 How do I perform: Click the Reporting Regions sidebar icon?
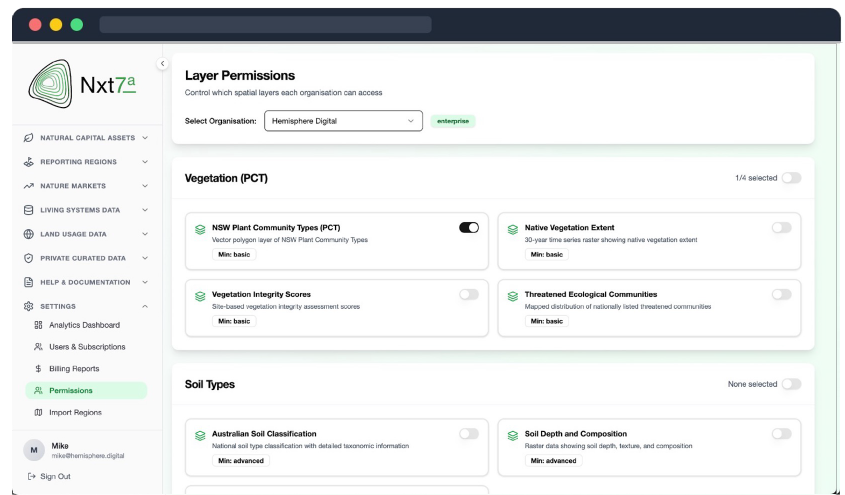coord(29,162)
